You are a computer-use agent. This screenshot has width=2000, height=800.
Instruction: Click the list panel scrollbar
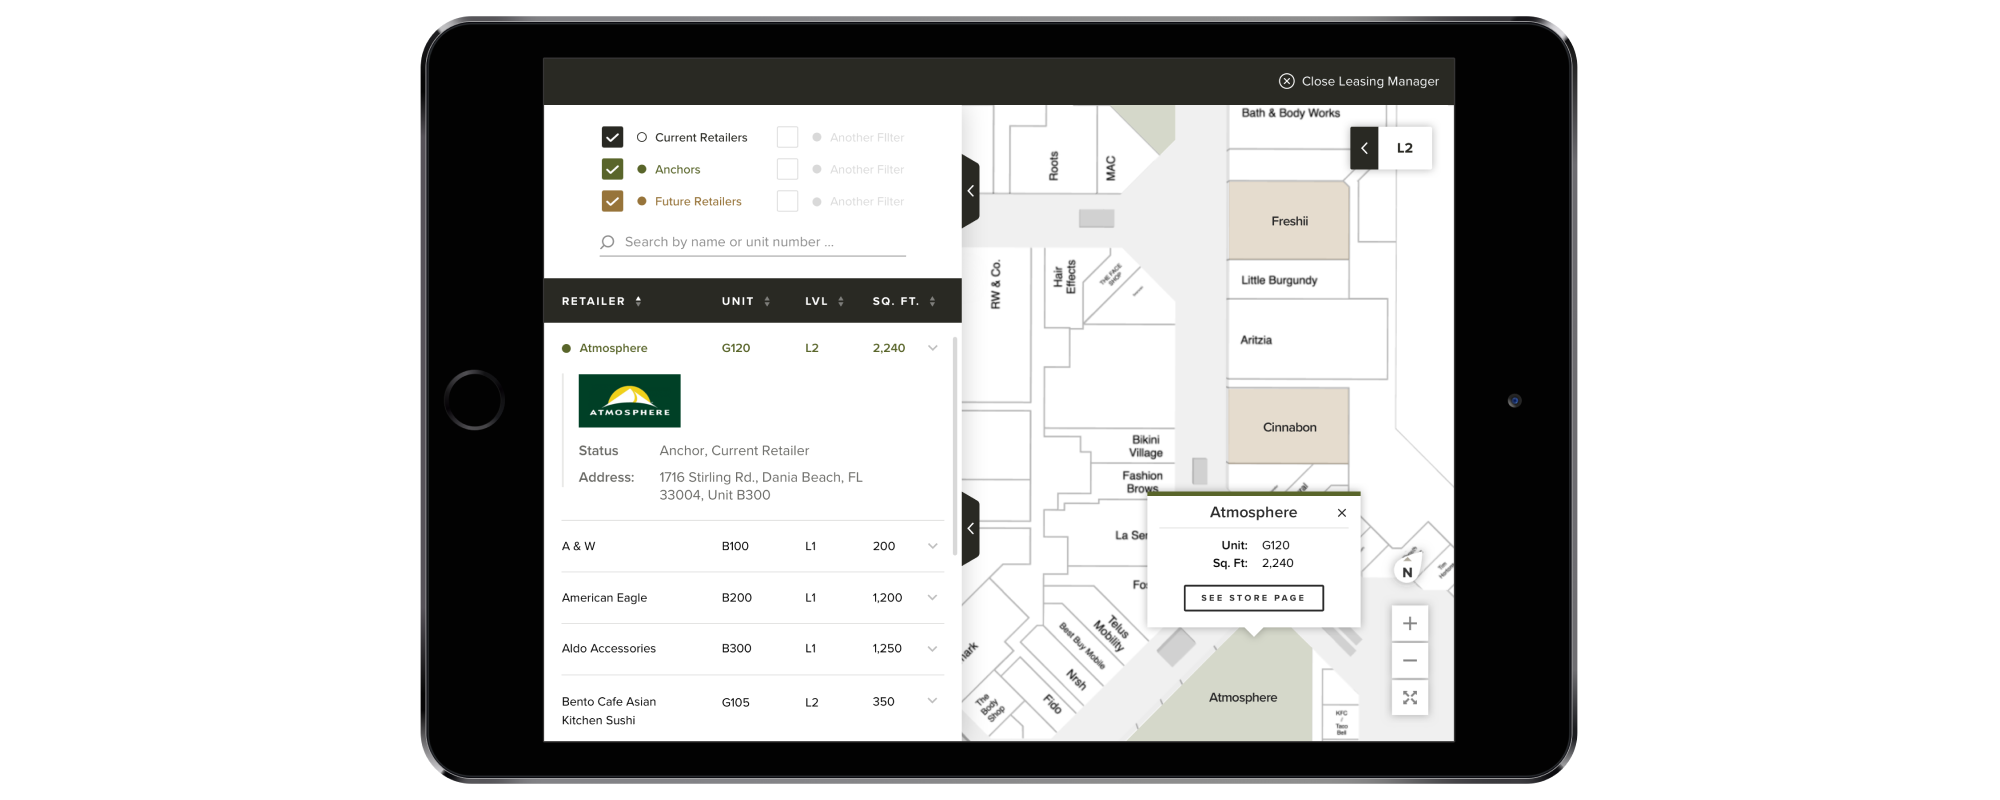tap(955, 445)
